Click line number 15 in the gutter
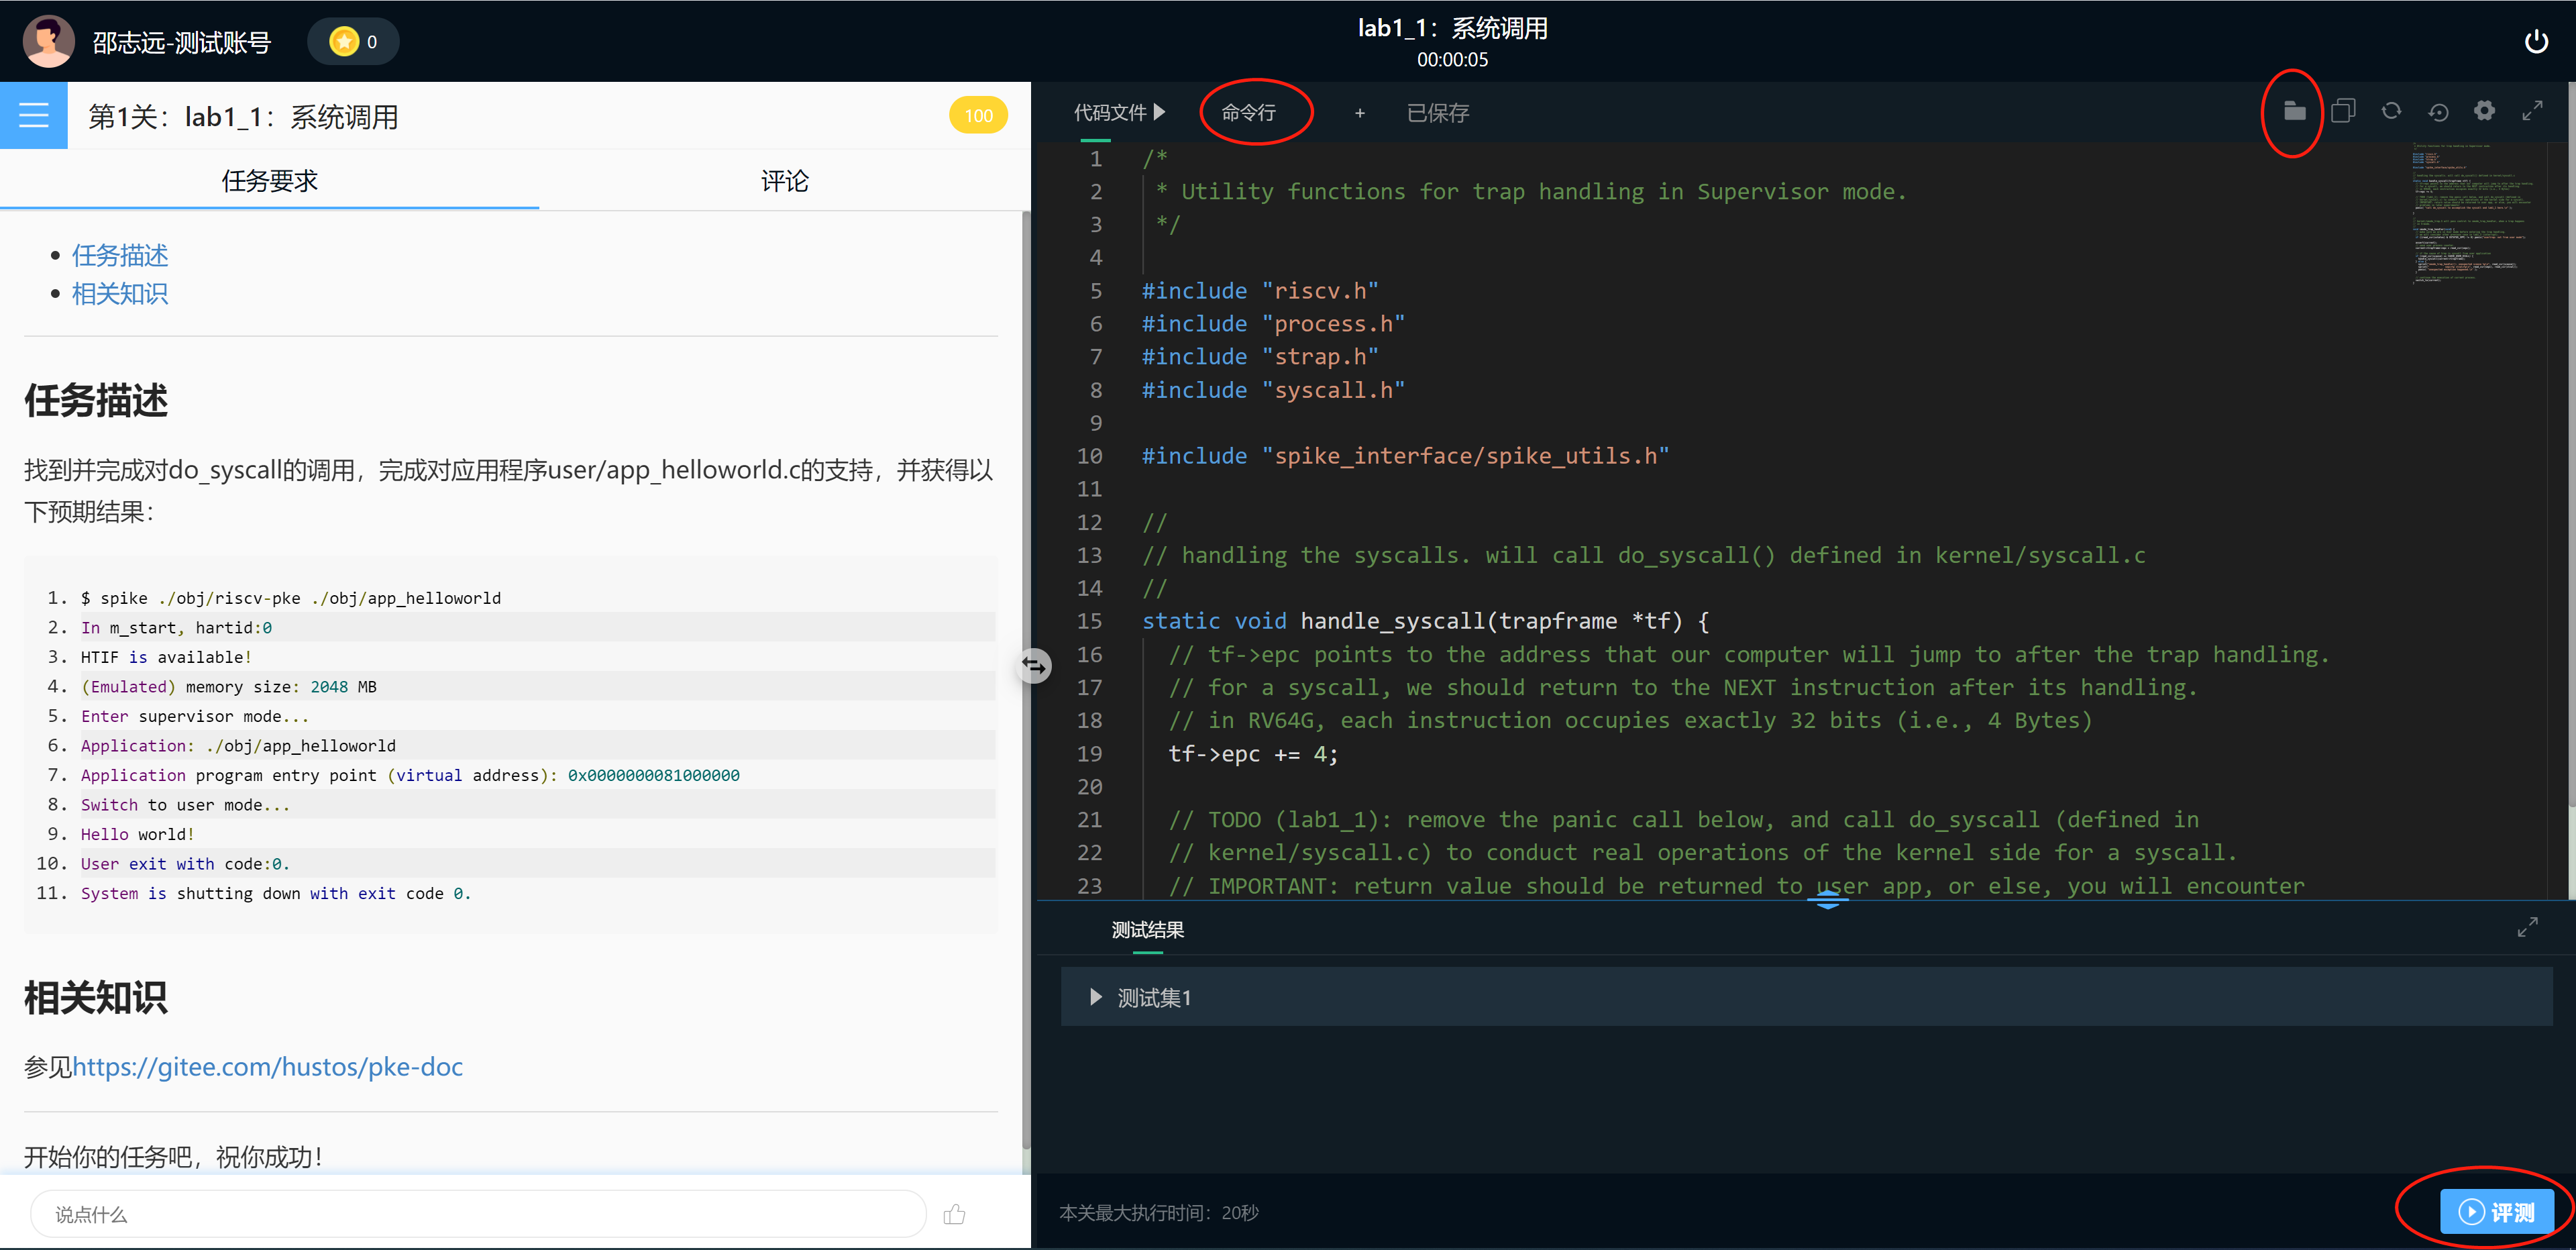This screenshot has height=1250, width=2576. click(x=1089, y=621)
